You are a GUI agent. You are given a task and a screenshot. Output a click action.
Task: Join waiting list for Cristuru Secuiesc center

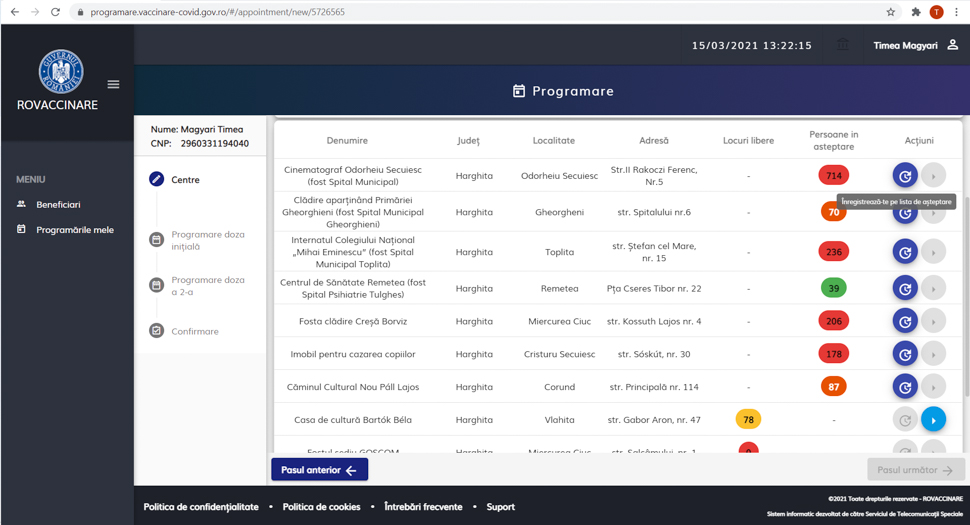(x=904, y=354)
